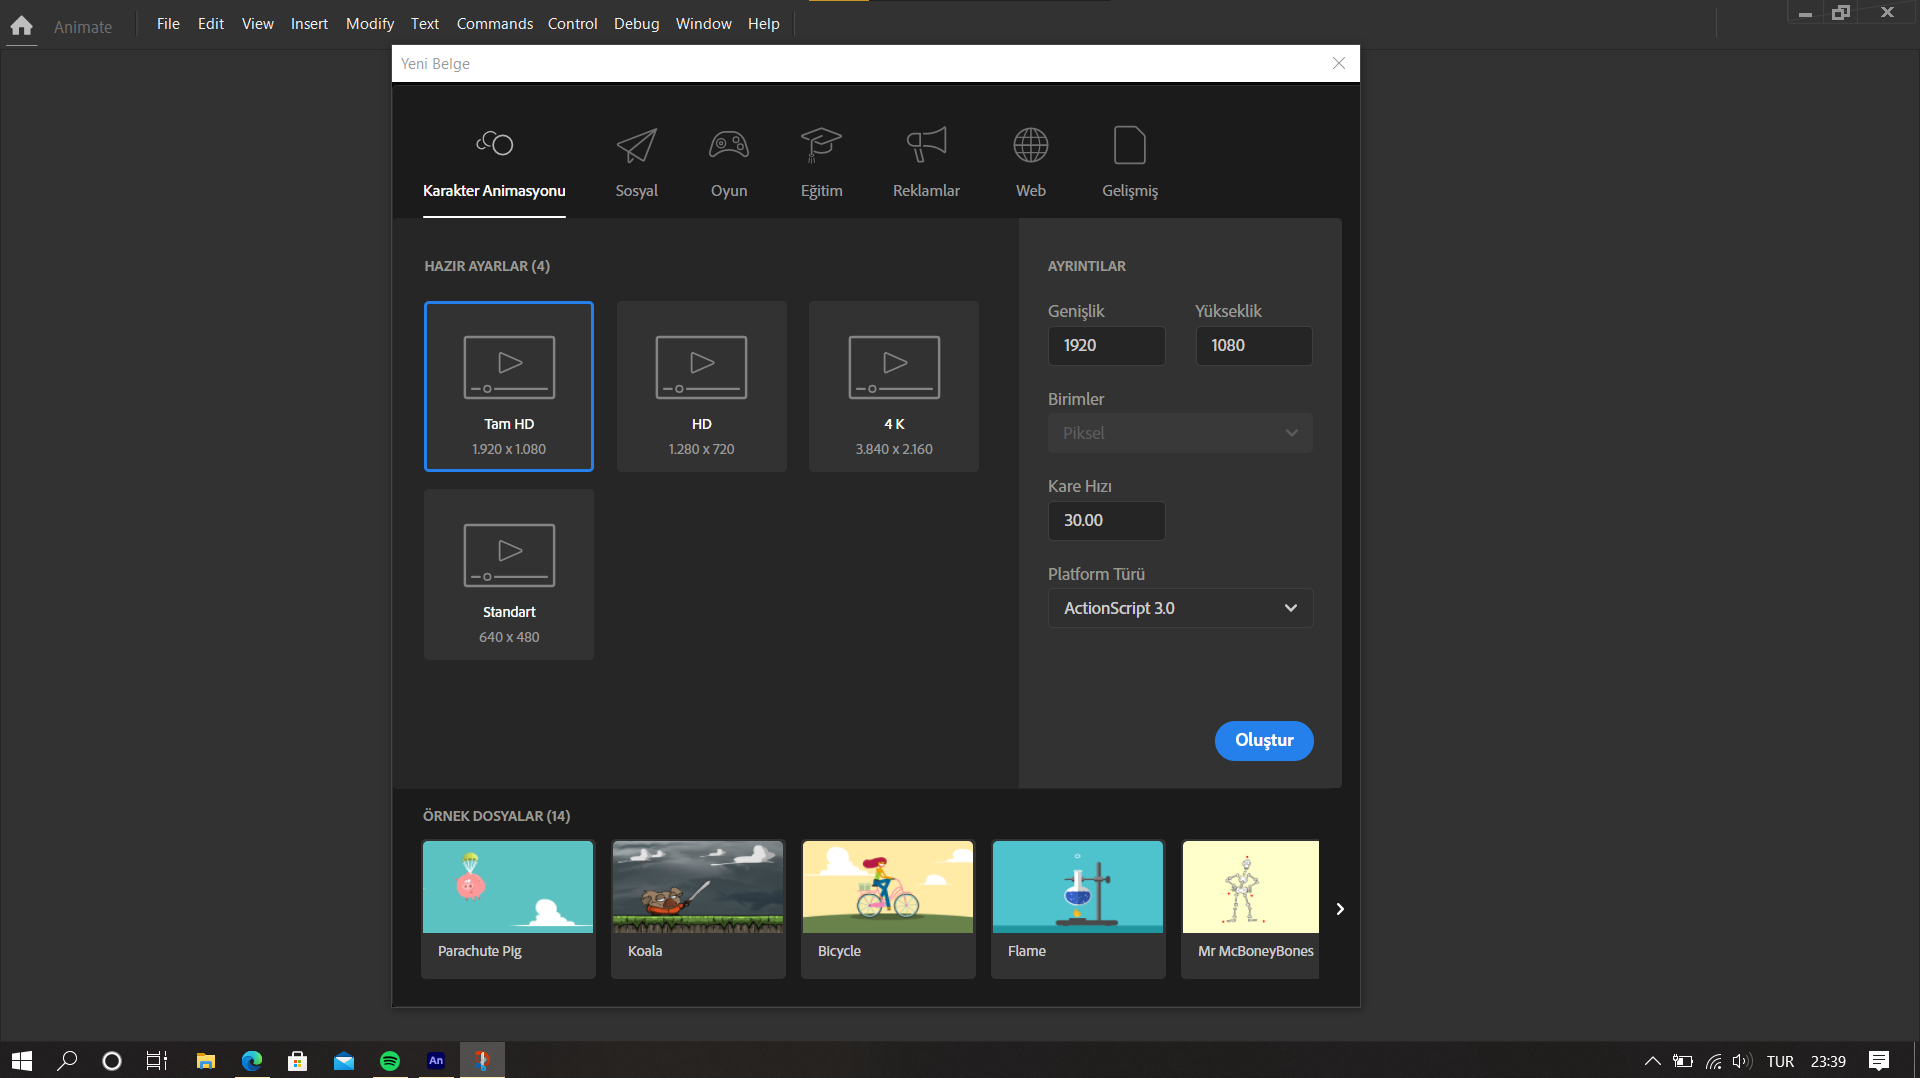Select the Oyun gamepad icon
The width and height of the screenshot is (1920, 1078).
click(x=729, y=145)
